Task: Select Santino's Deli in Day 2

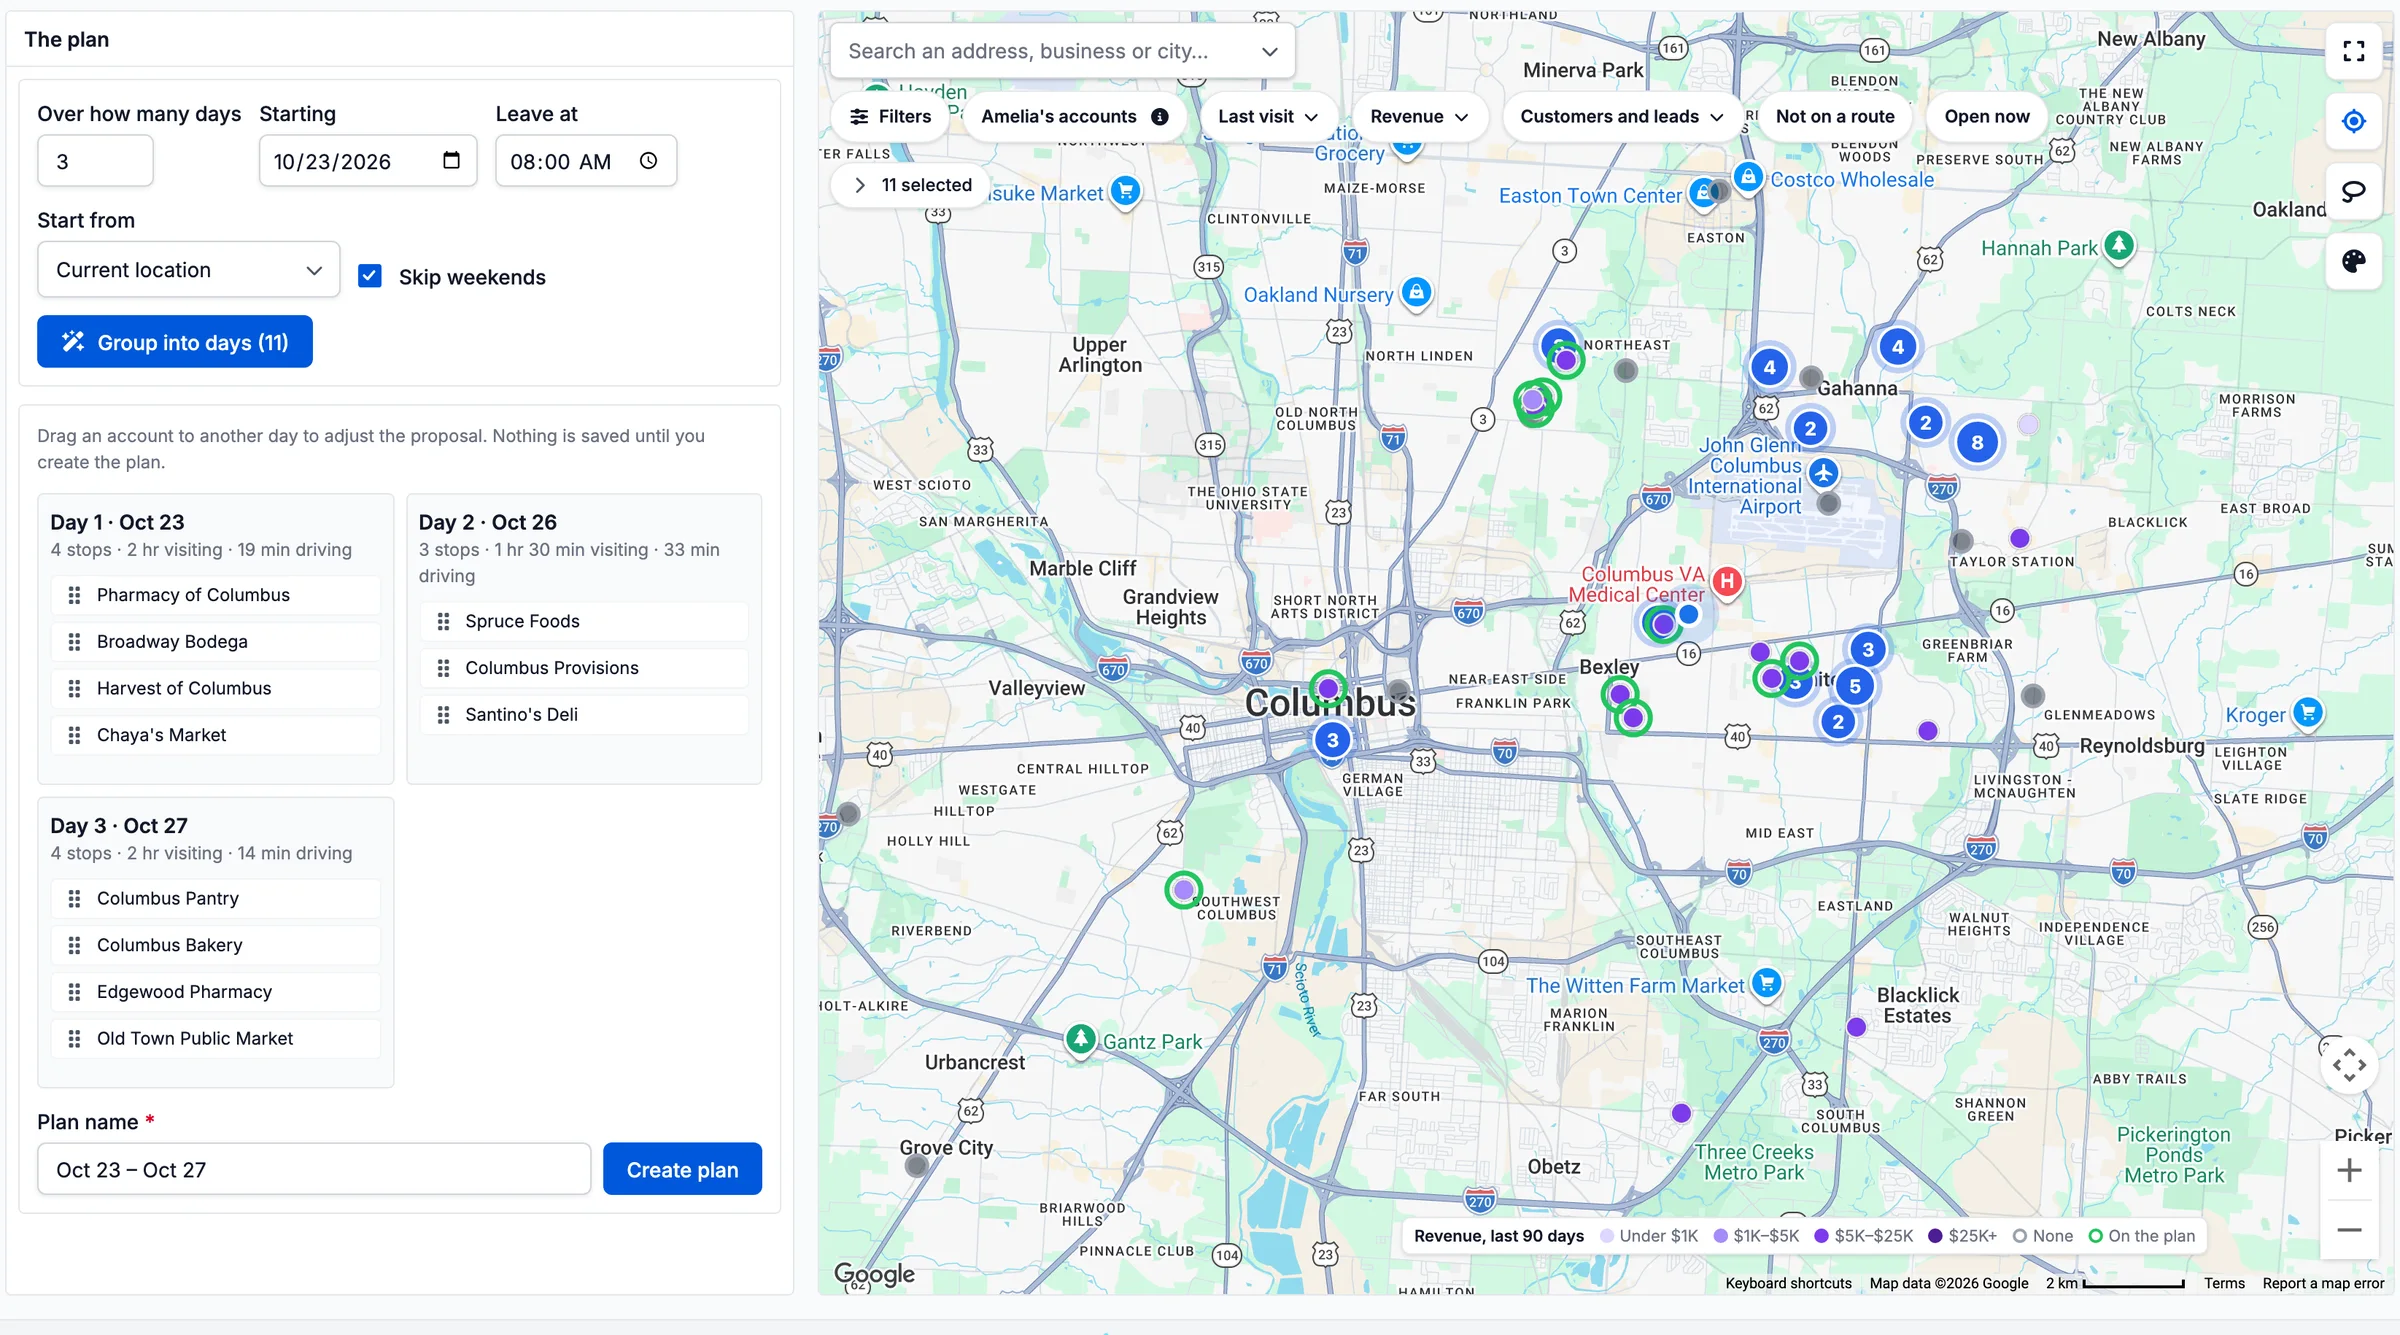Action: (584, 714)
